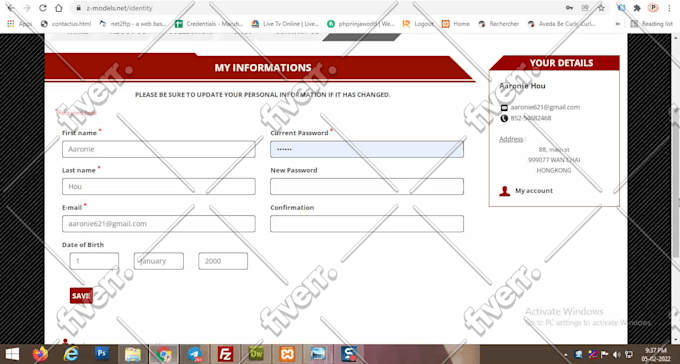The image size is (680, 364).
Task: Focus the First name field
Action: pyautogui.click(x=159, y=149)
